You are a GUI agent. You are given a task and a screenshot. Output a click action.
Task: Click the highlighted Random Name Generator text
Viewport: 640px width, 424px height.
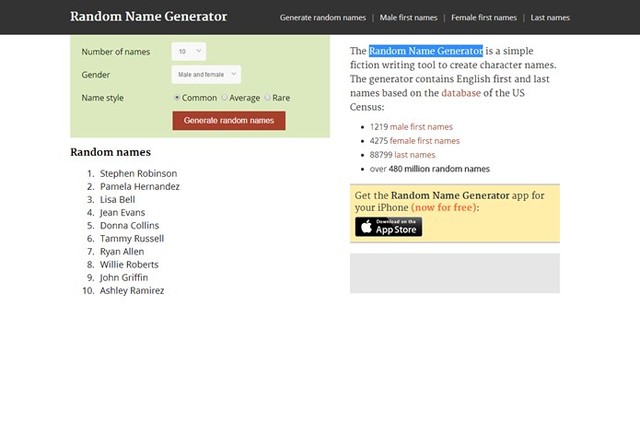[426, 51]
